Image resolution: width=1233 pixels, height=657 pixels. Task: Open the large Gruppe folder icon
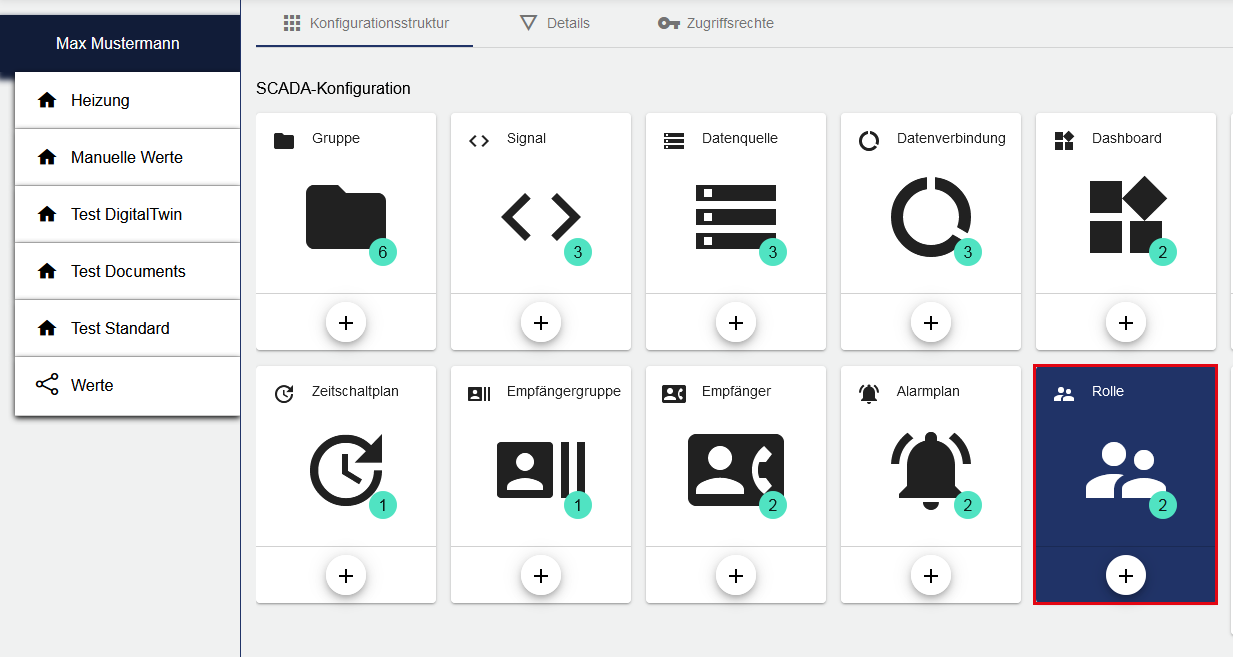pyautogui.click(x=345, y=216)
